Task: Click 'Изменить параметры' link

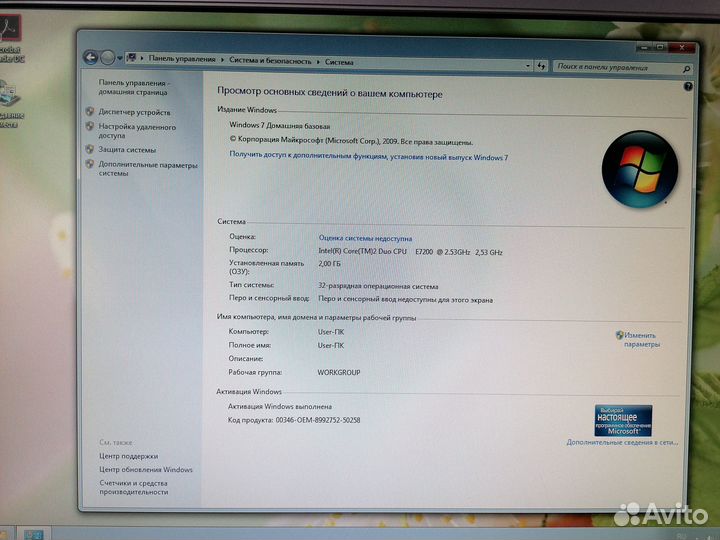Action: point(641,340)
